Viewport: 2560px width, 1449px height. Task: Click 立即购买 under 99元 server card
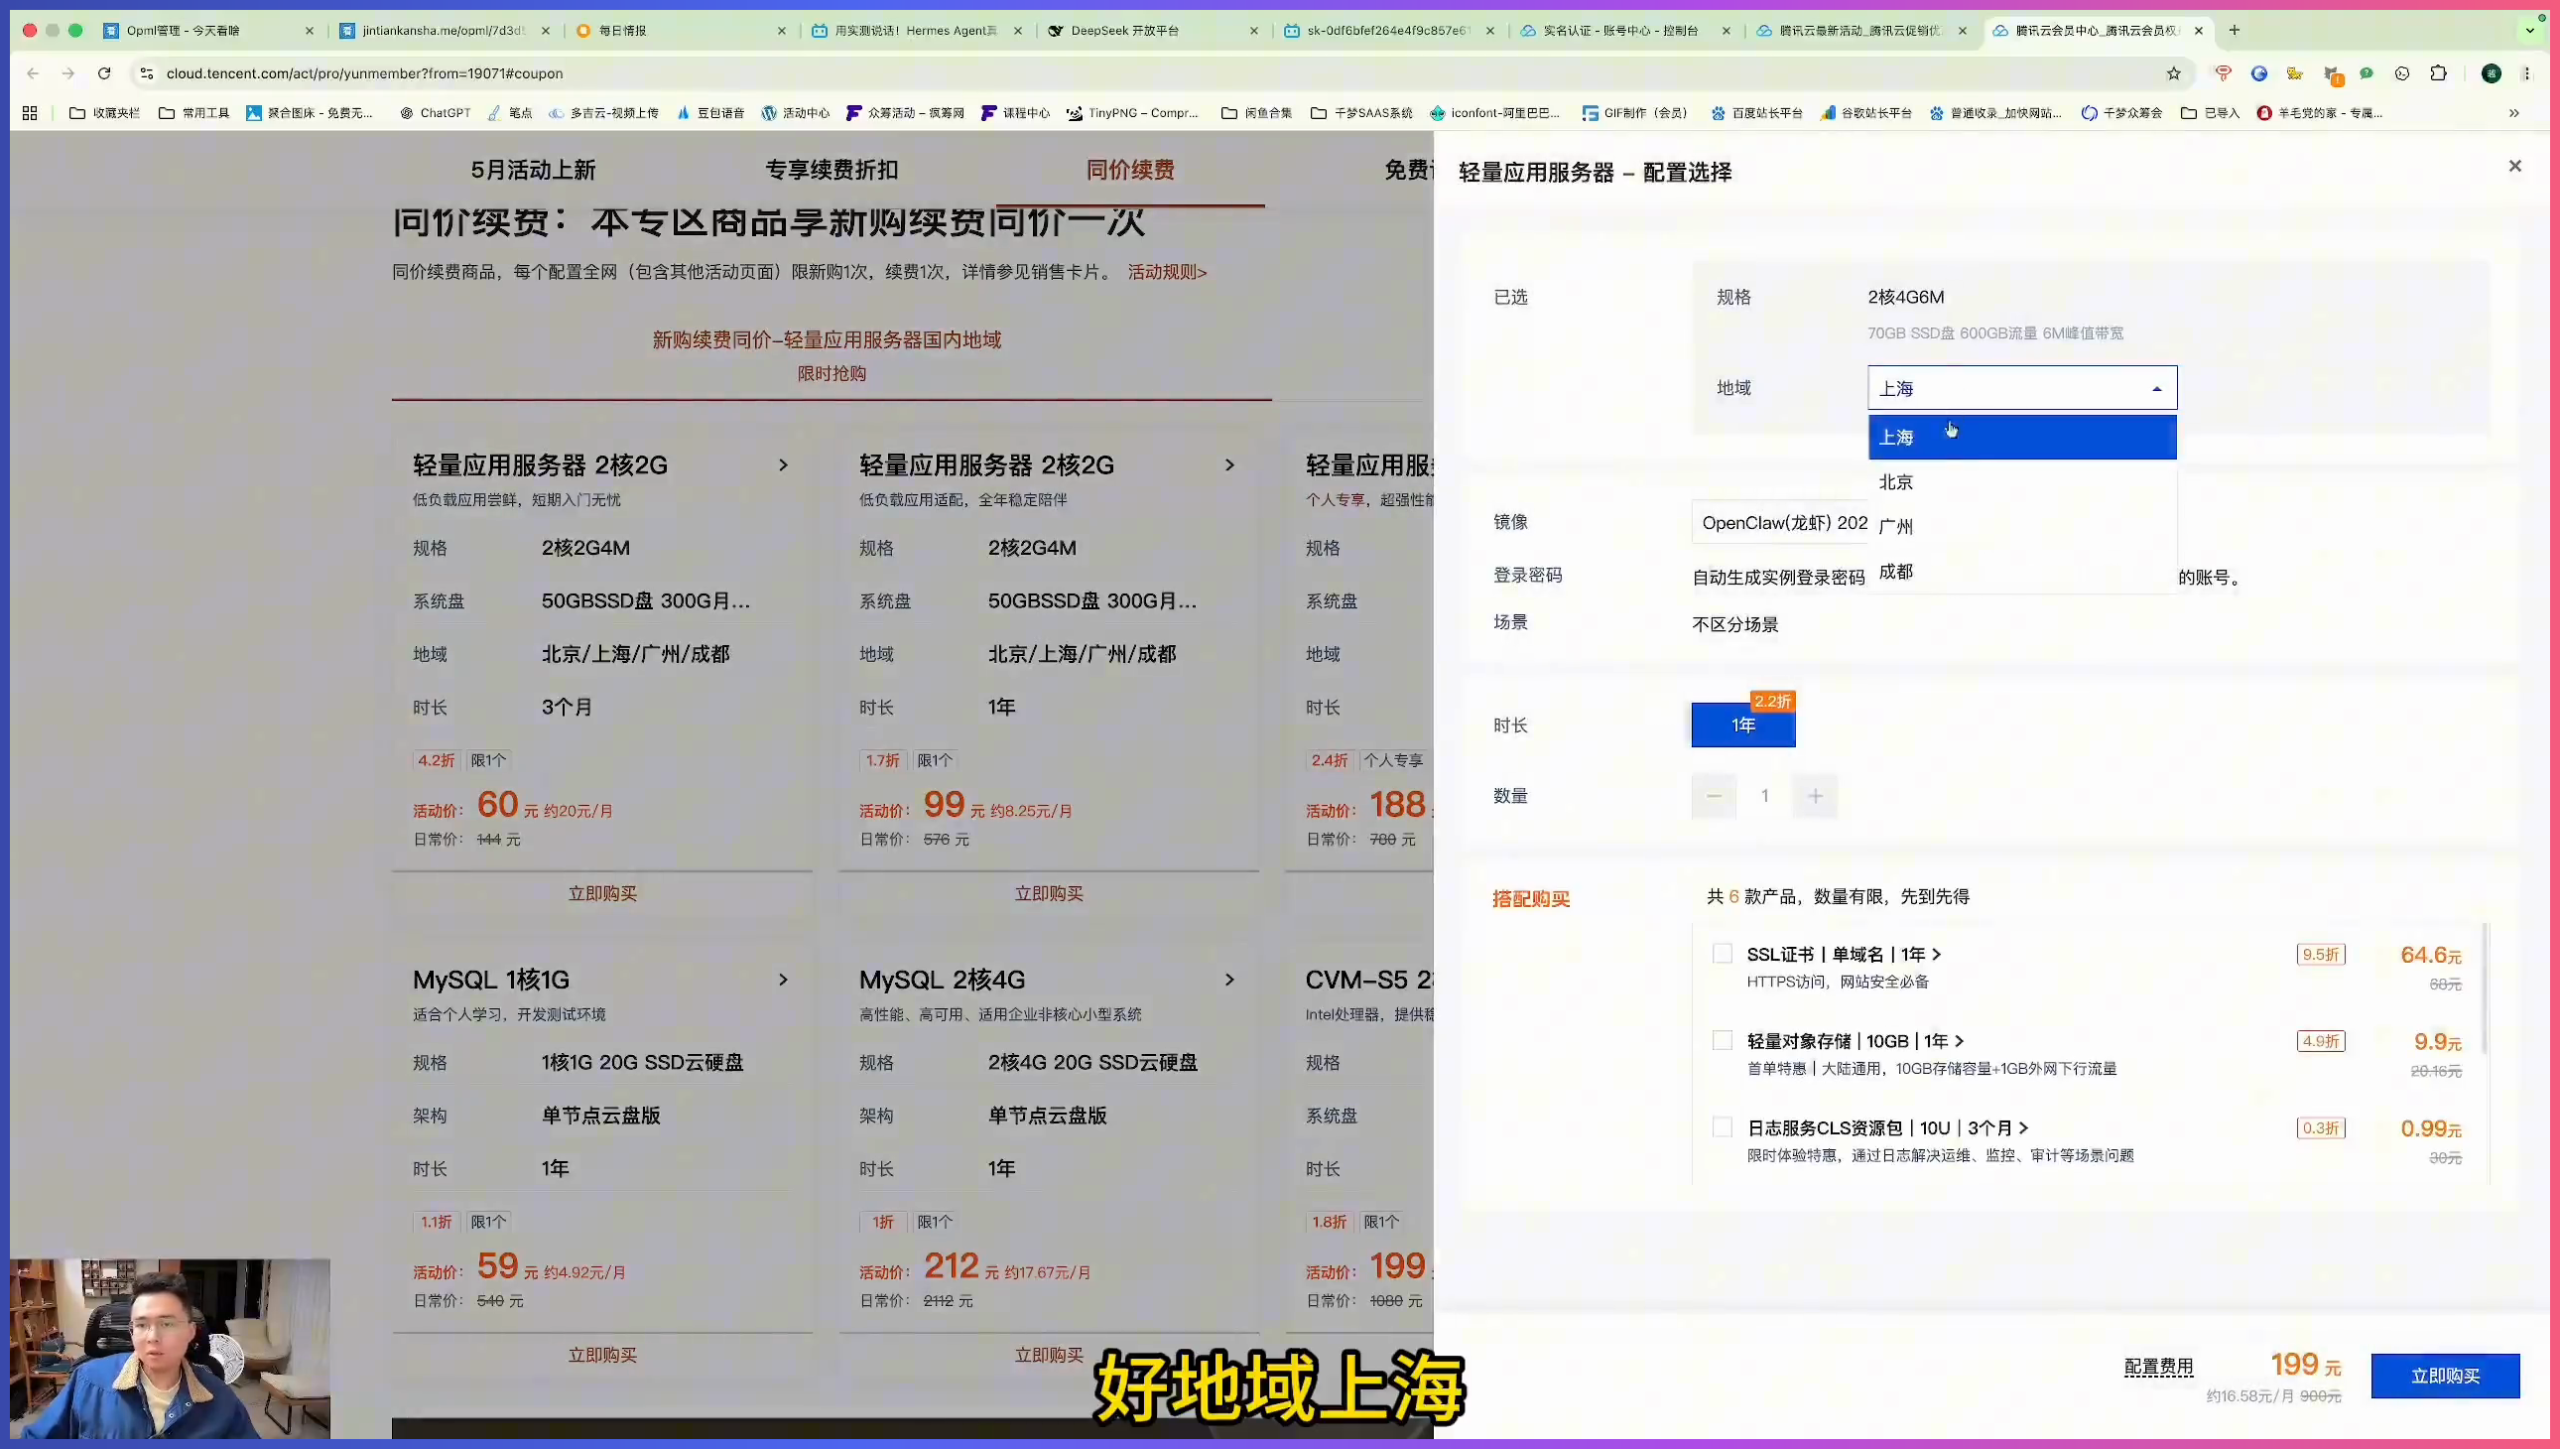[x=1048, y=893]
